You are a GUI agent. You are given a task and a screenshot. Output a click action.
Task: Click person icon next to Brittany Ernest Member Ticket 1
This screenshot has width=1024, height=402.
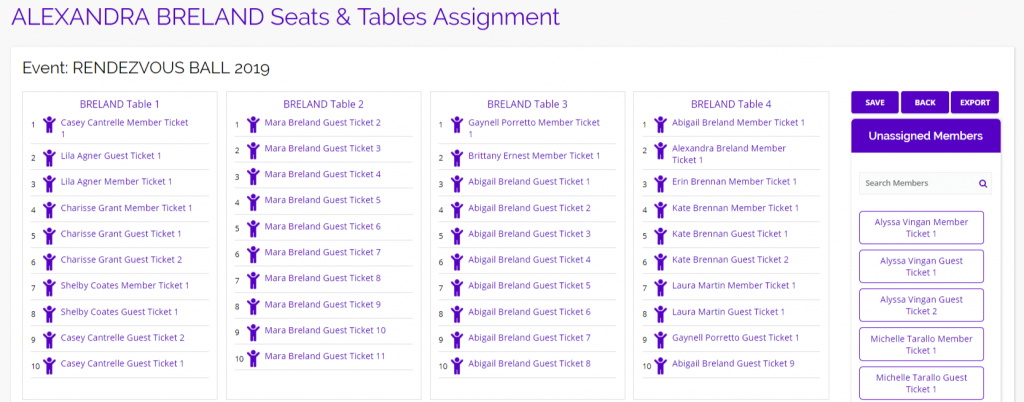(457, 157)
